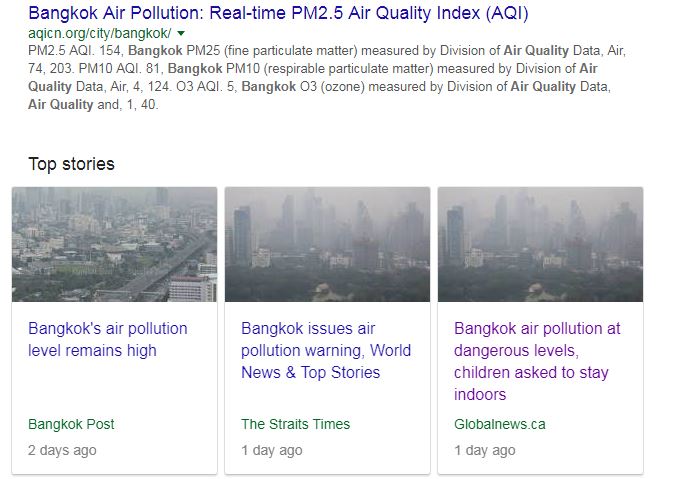Click "1 day ago" under Globalnews.ca
Screen dimensions: 674x479
[x=485, y=450]
